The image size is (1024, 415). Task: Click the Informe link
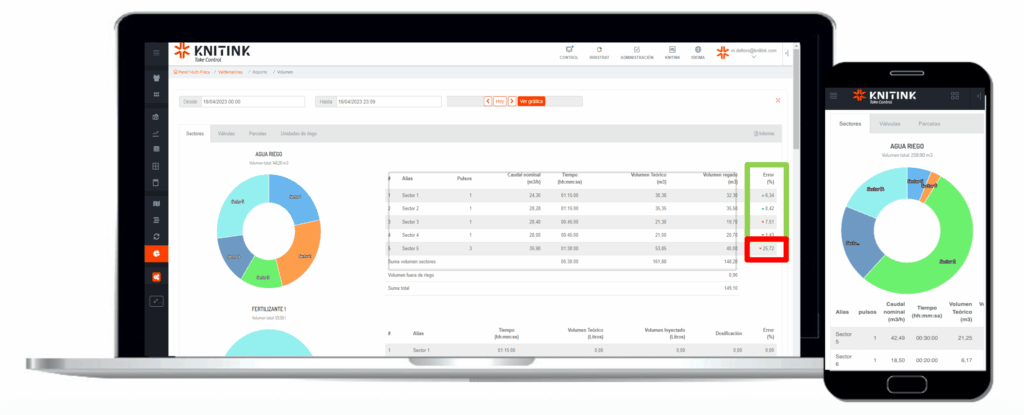764,133
